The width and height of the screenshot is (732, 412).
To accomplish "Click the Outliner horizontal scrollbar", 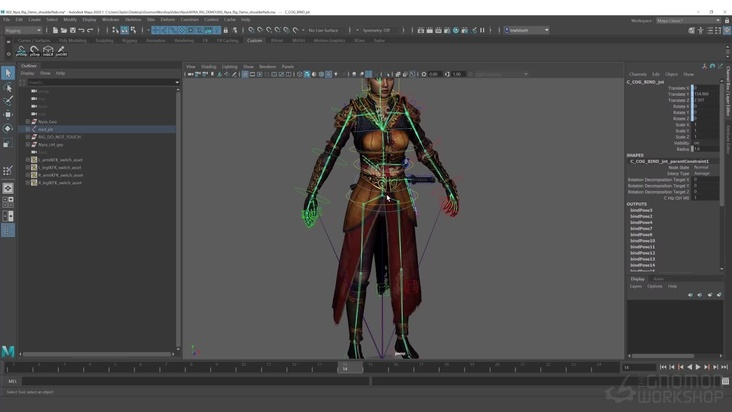I will (x=97, y=354).
